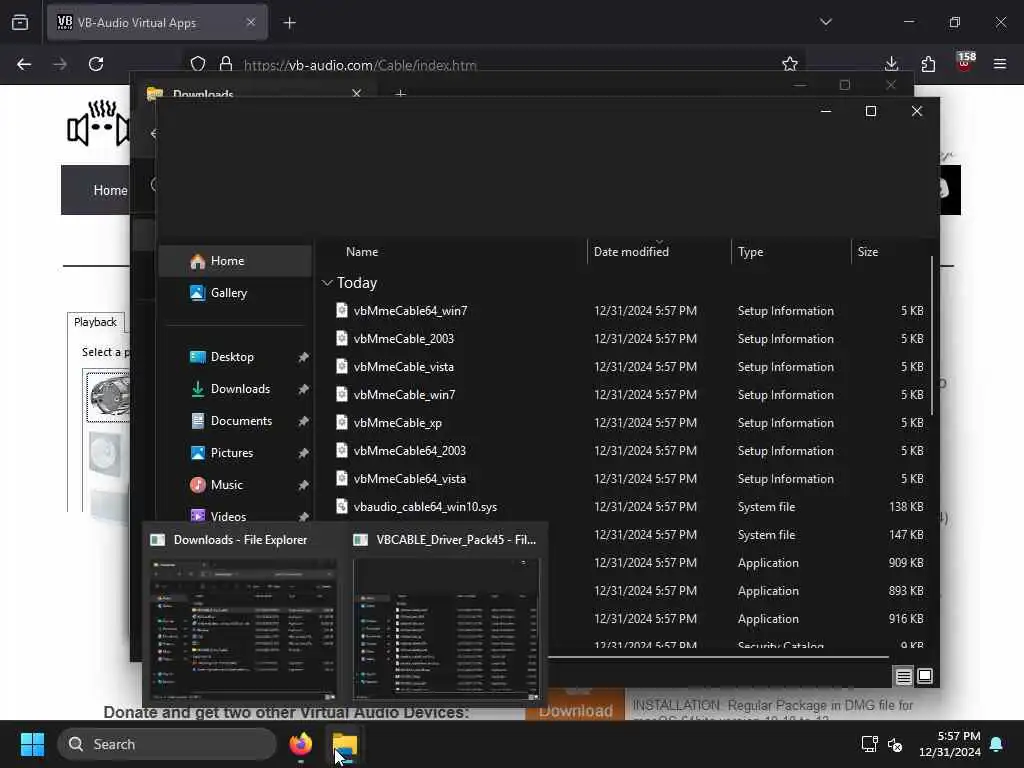The image size is (1024, 768).
Task: Click the file icon of vbMmeCable_xp
Action: coord(342,422)
